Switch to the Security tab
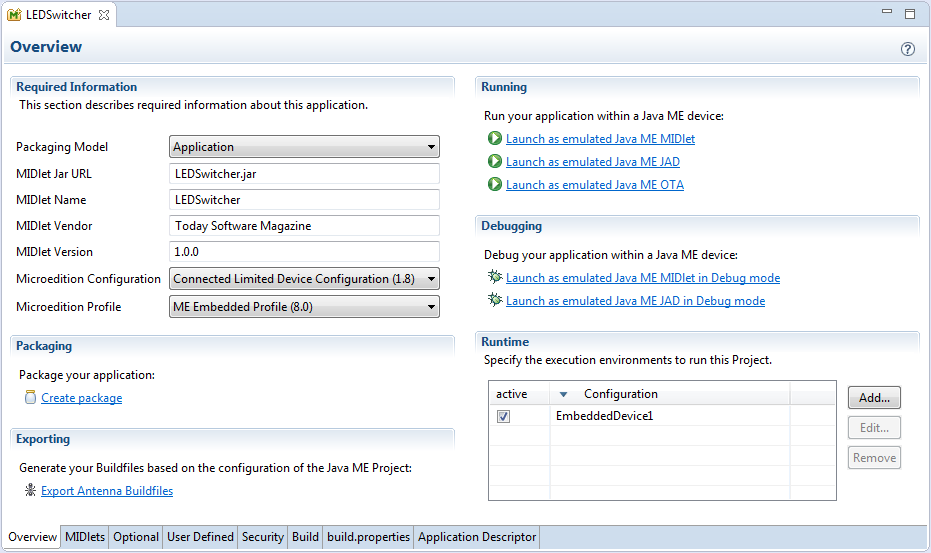The width and height of the screenshot is (931, 553). click(x=263, y=537)
